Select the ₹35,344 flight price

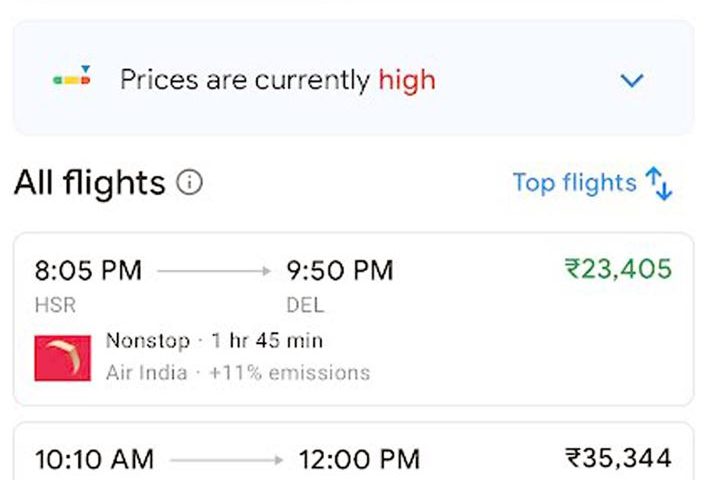pyautogui.click(x=618, y=459)
